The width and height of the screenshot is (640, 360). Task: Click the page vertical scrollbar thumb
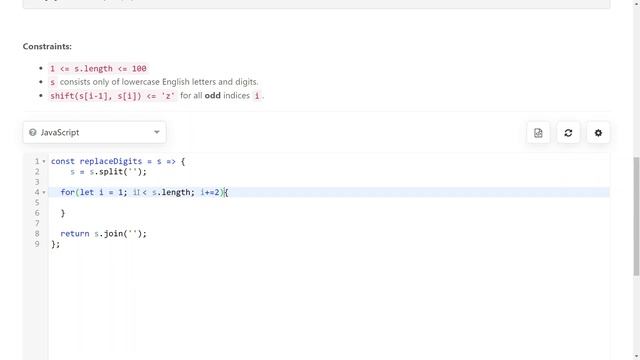click(x=636, y=216)
